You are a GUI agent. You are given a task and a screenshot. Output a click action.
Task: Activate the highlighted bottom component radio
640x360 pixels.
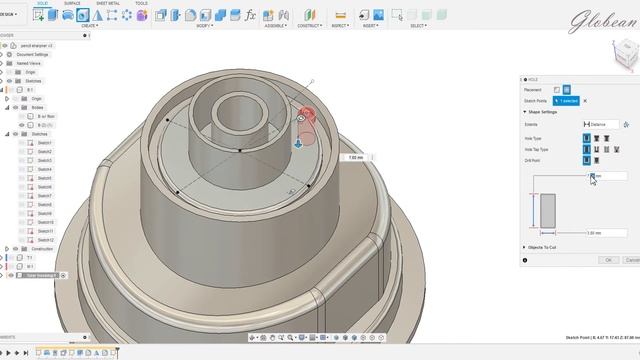click(x=63, y=276)
